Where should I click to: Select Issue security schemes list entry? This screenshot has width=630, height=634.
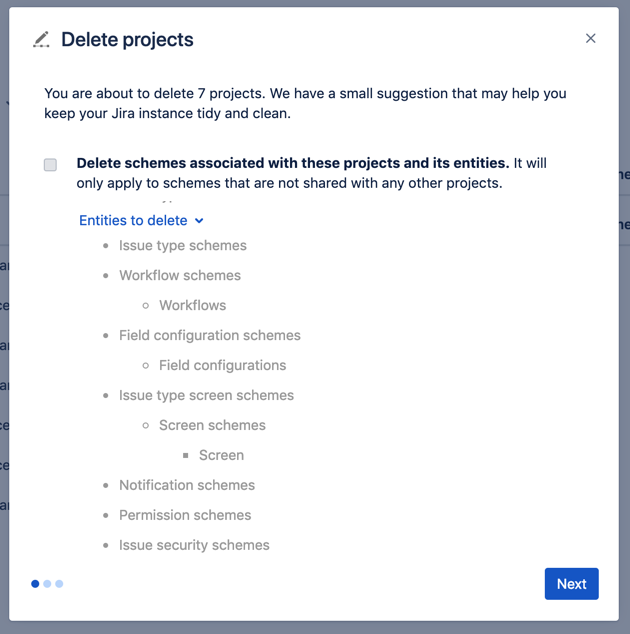point(194,545)
